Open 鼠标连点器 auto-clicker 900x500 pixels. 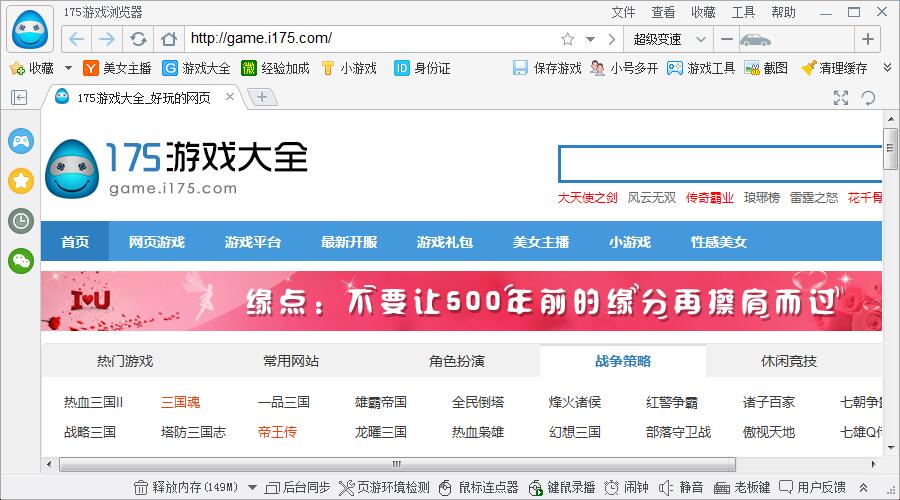click(x=478, y=488)
